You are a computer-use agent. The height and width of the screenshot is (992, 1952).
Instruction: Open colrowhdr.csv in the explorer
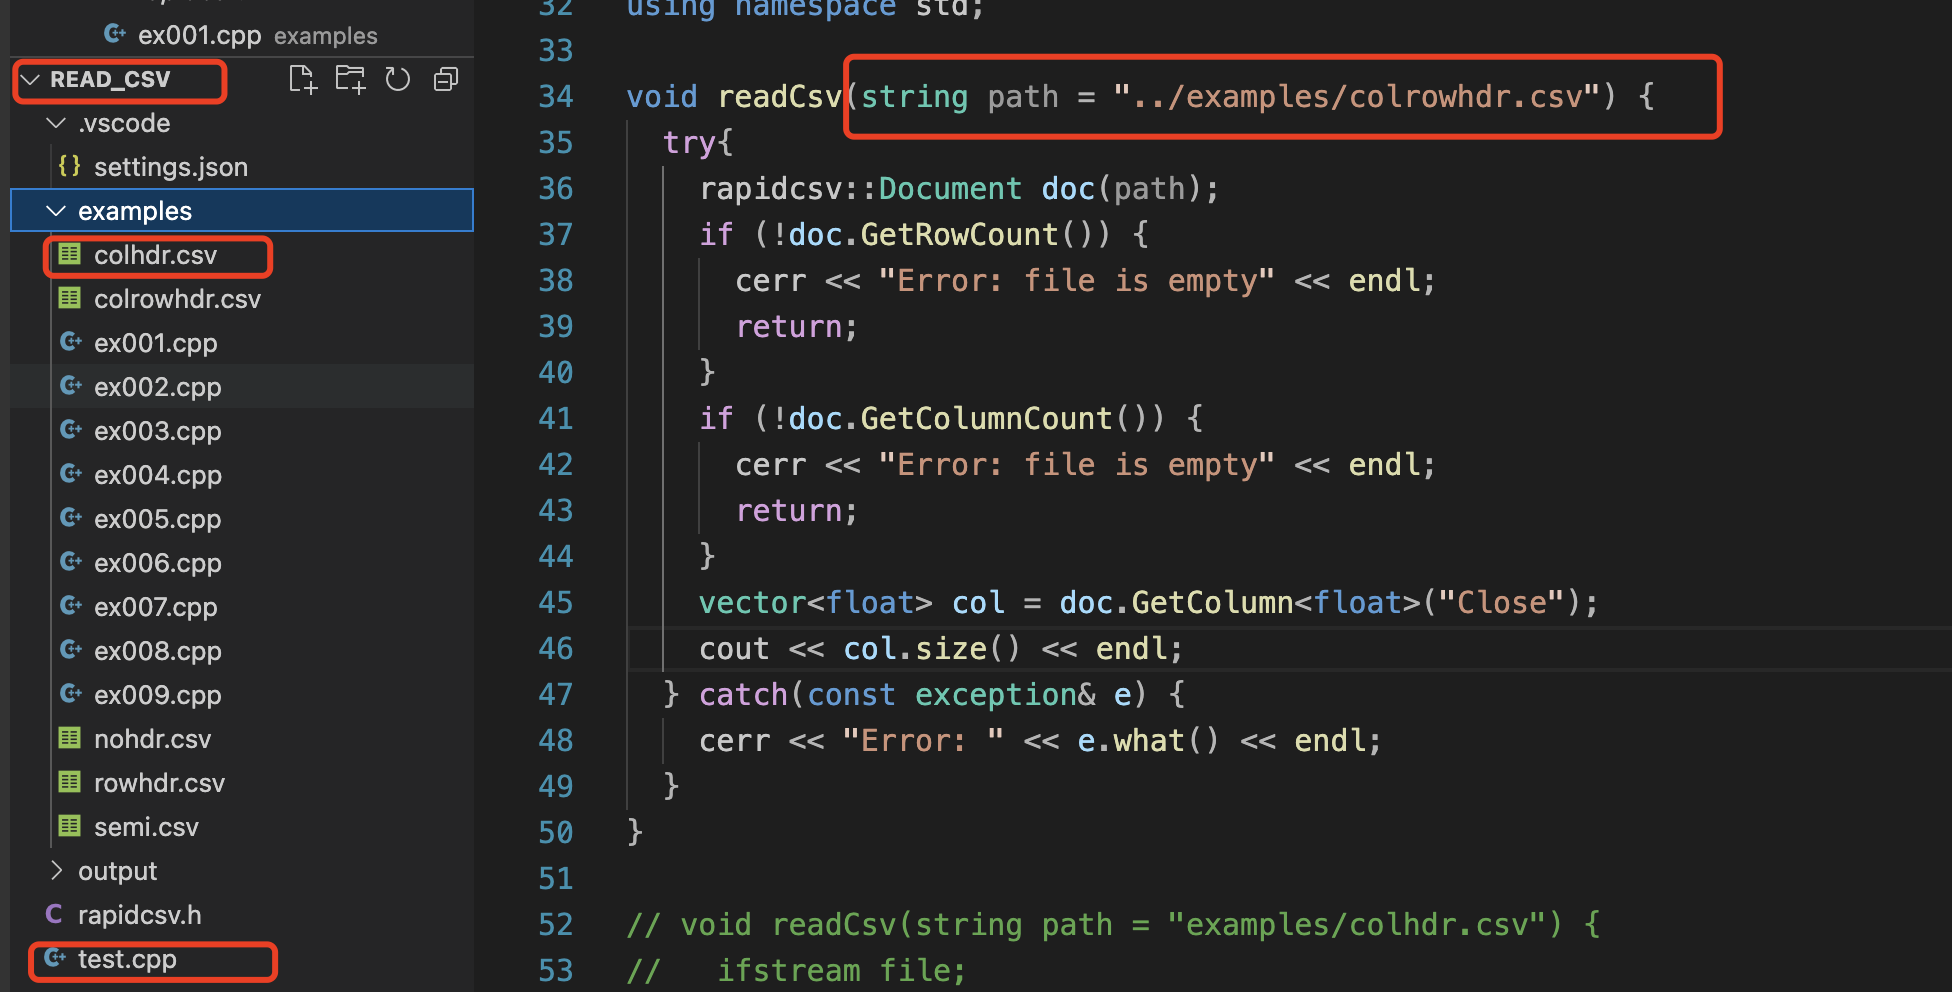(177, 299)
